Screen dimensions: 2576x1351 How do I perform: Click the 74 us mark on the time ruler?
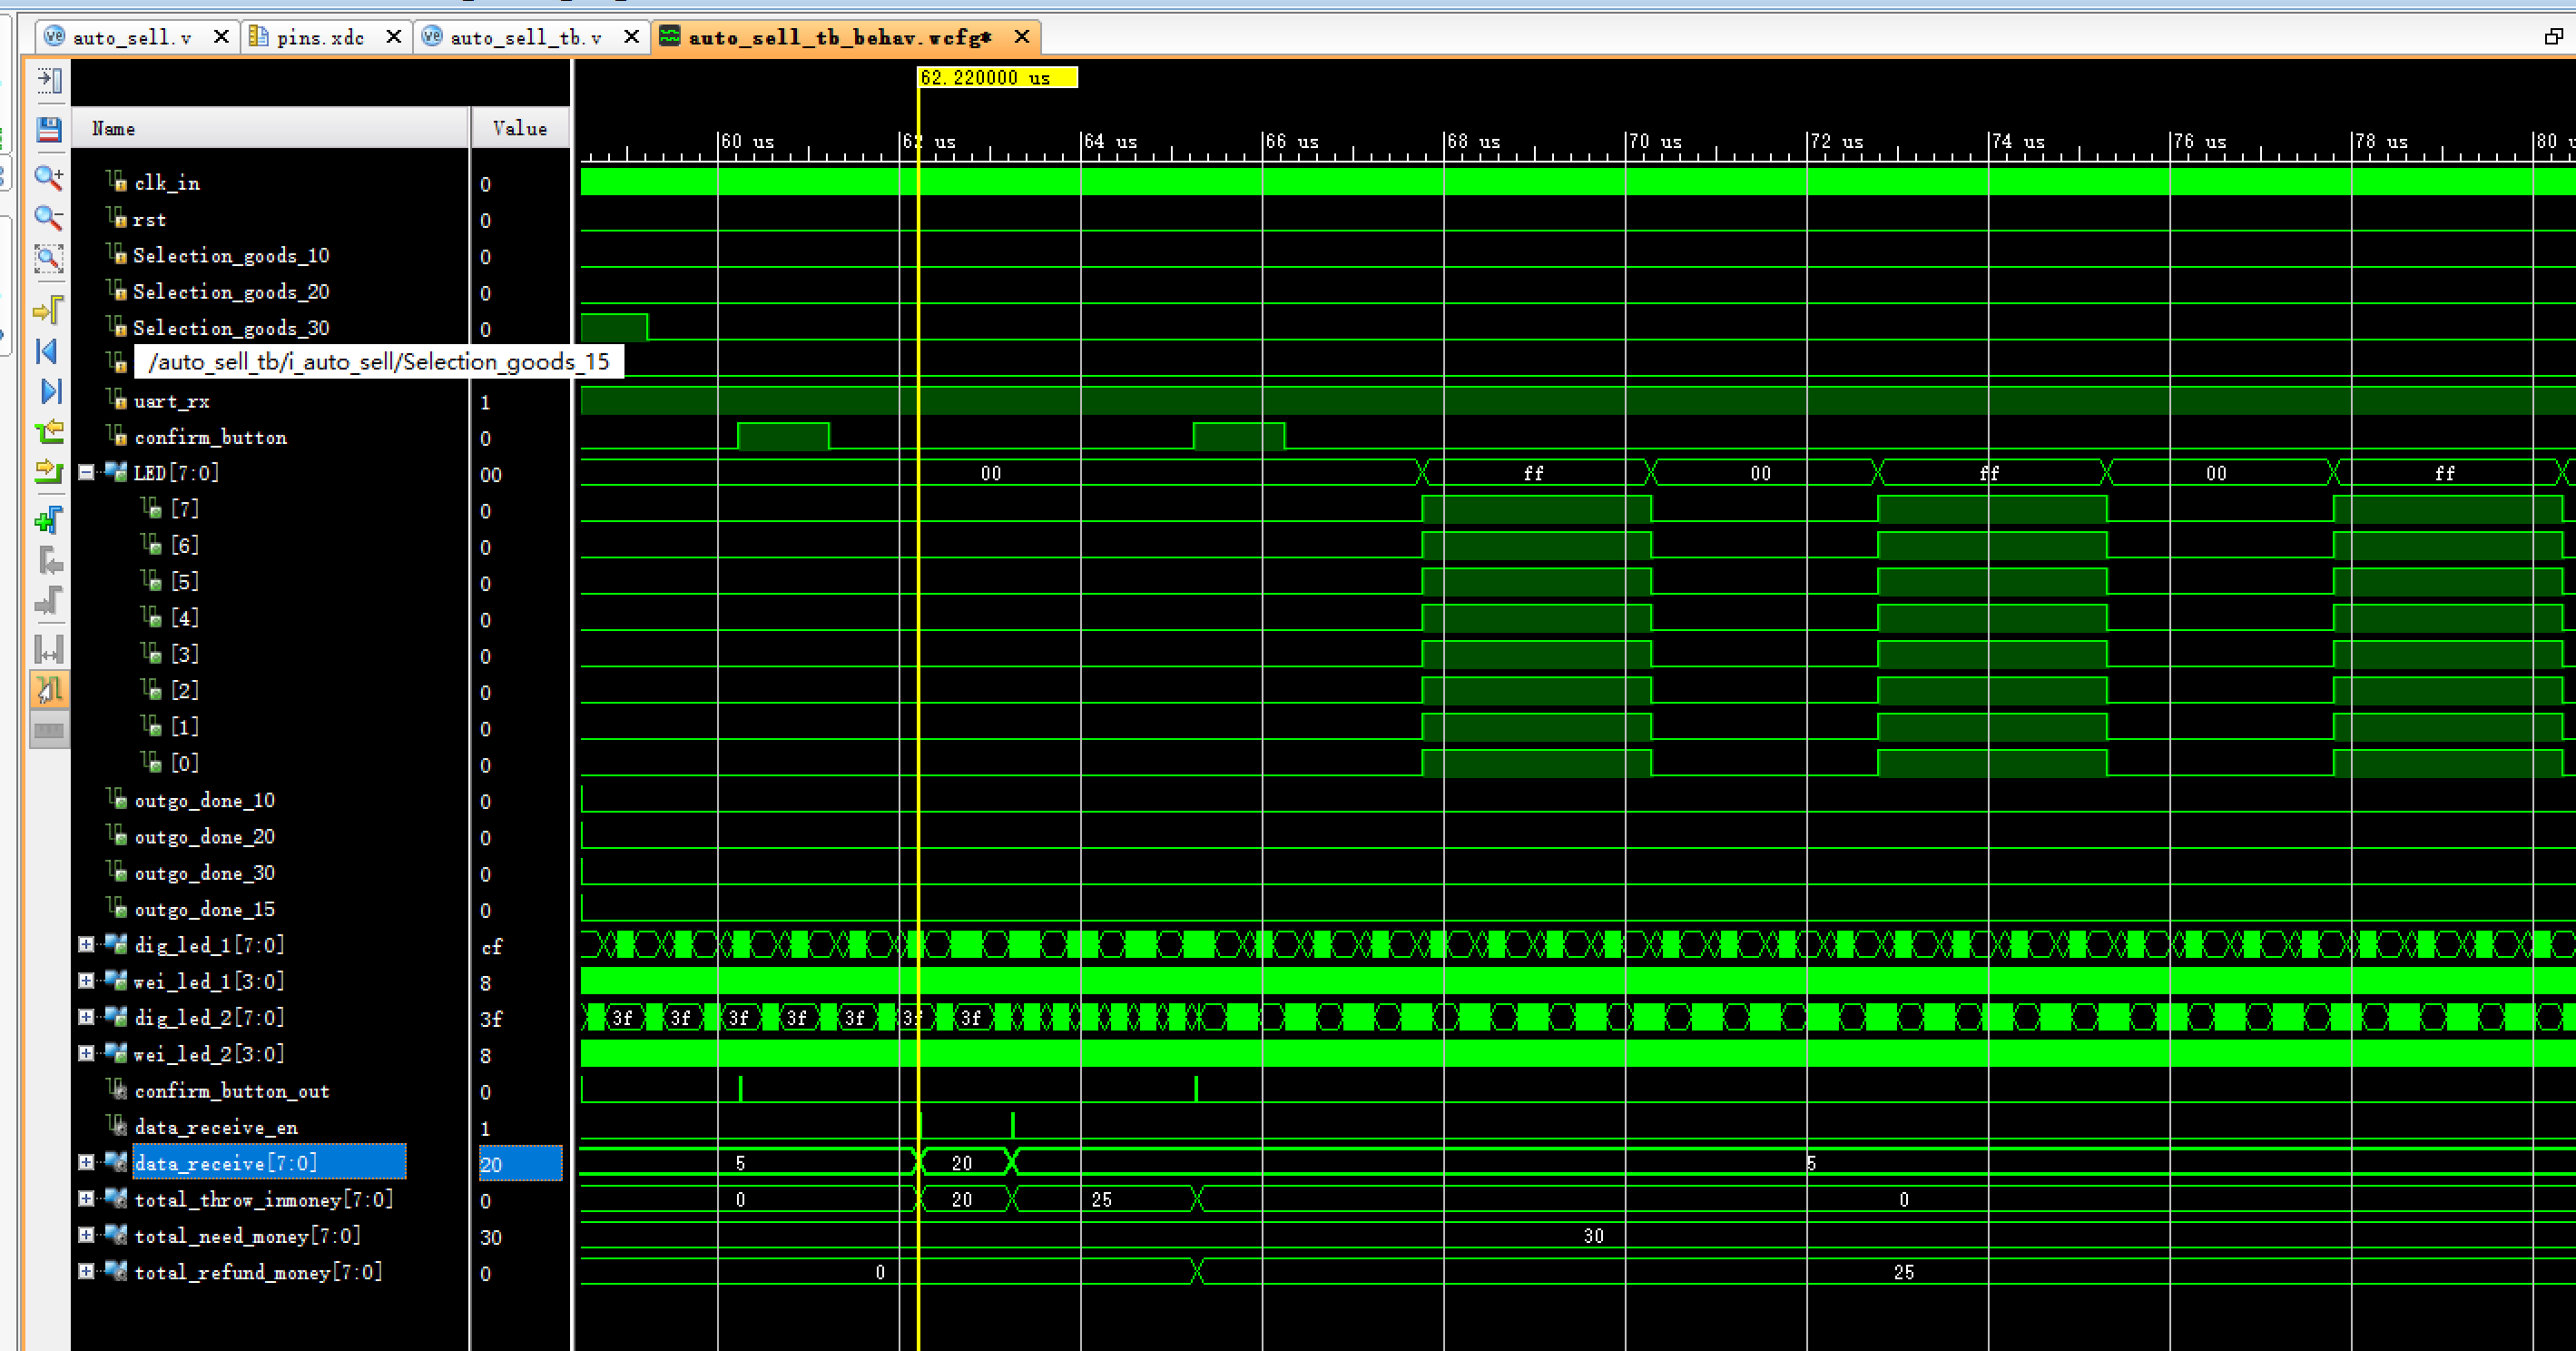(x=2020, y=142)
